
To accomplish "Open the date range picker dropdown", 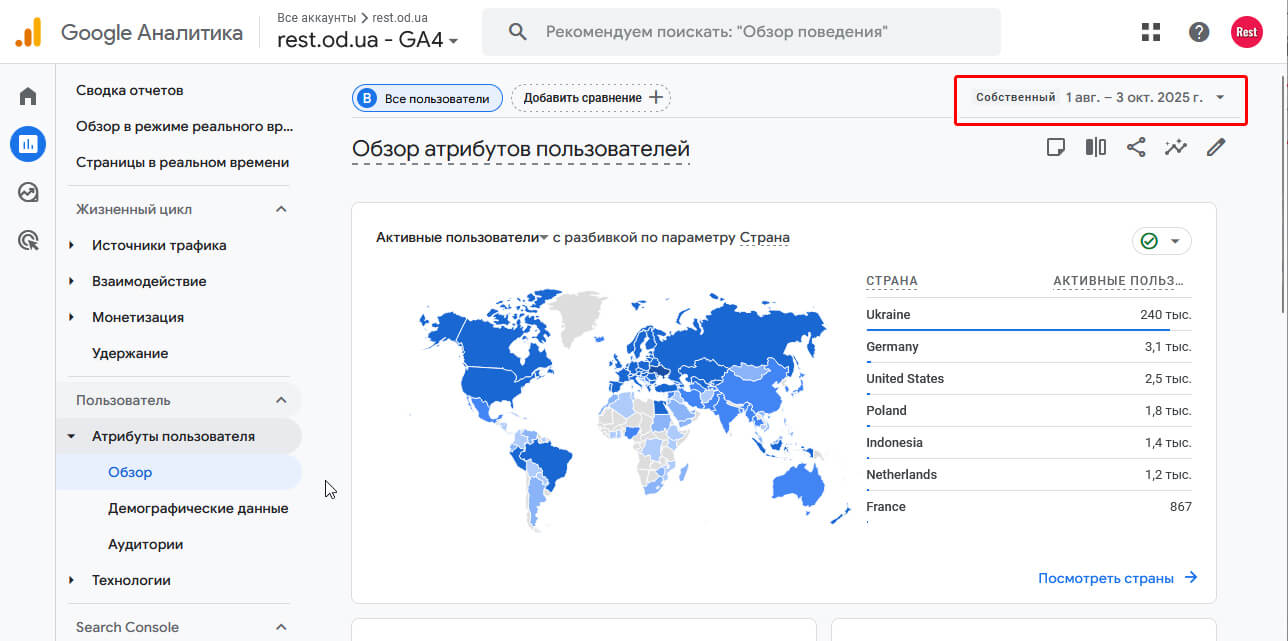I will (x=1101, y=98).
